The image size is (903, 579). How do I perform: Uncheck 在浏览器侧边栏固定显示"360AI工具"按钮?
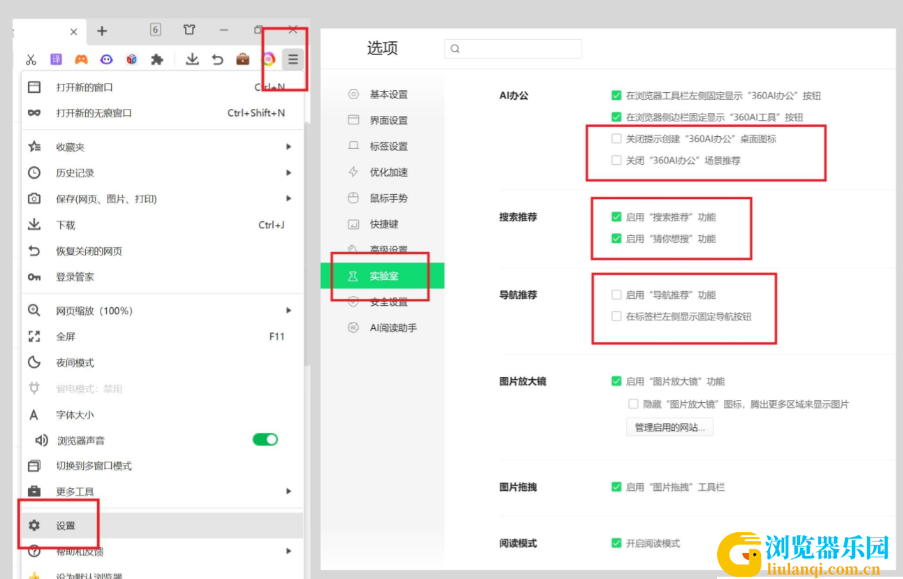point(616,117)
